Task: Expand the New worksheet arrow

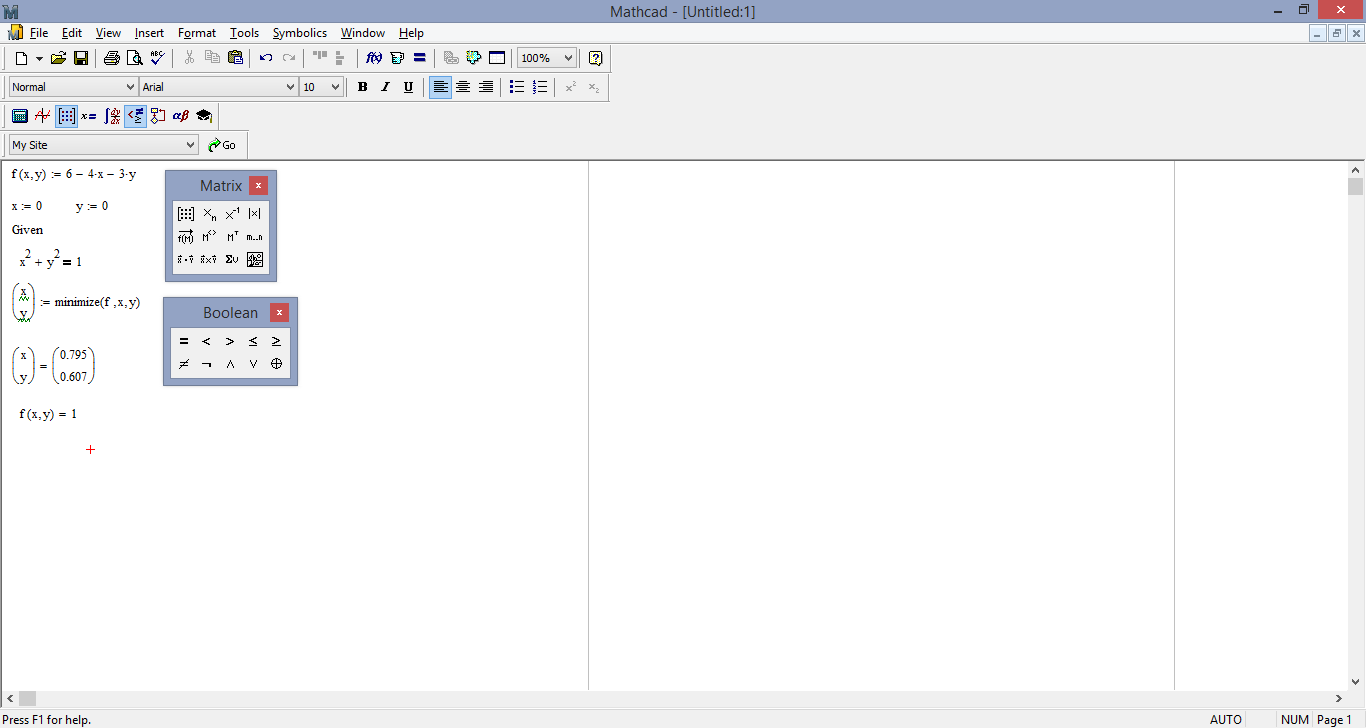Action: pos(39,58)
